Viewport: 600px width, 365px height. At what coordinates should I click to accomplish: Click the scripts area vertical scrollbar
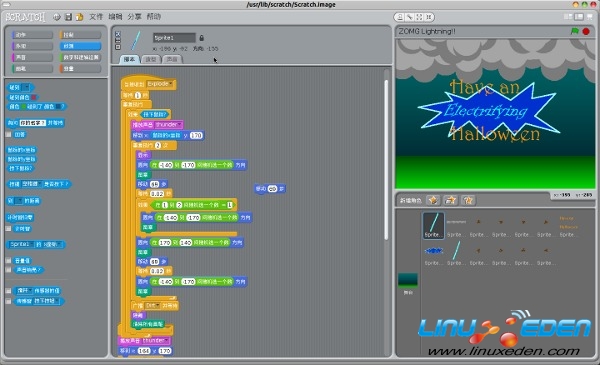click(386, 160)
